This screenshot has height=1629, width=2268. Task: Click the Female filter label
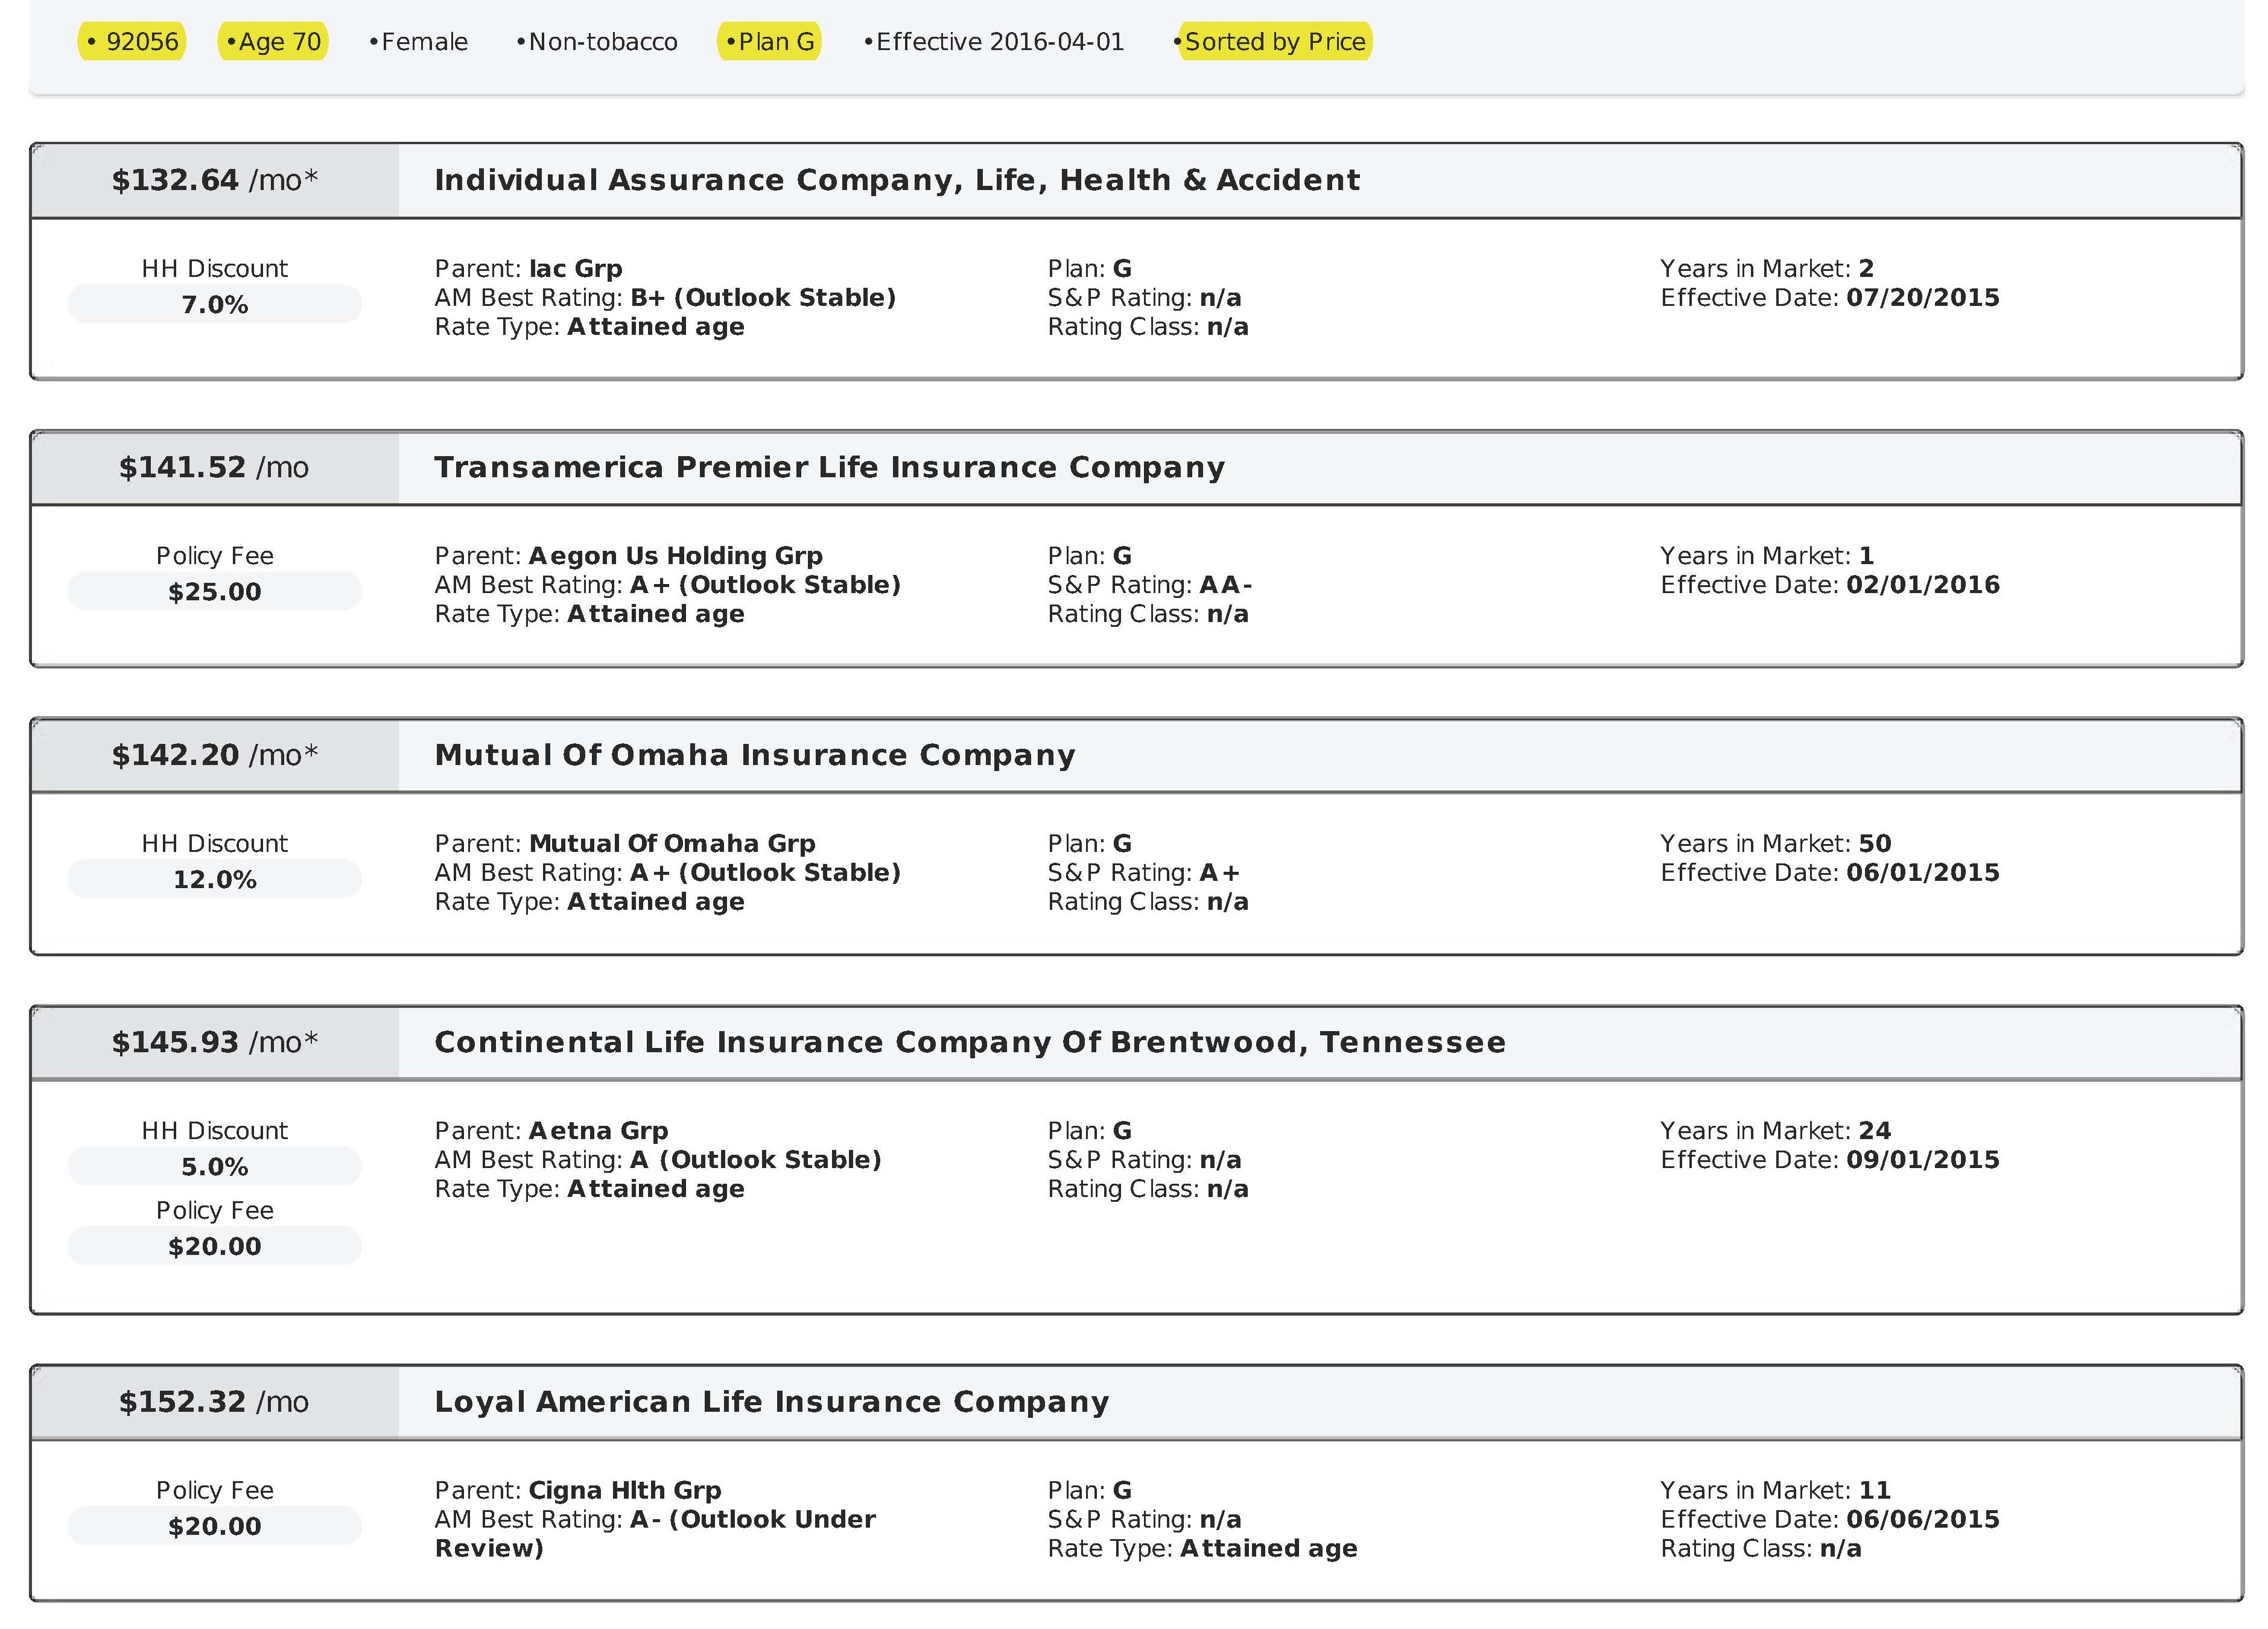419,42
